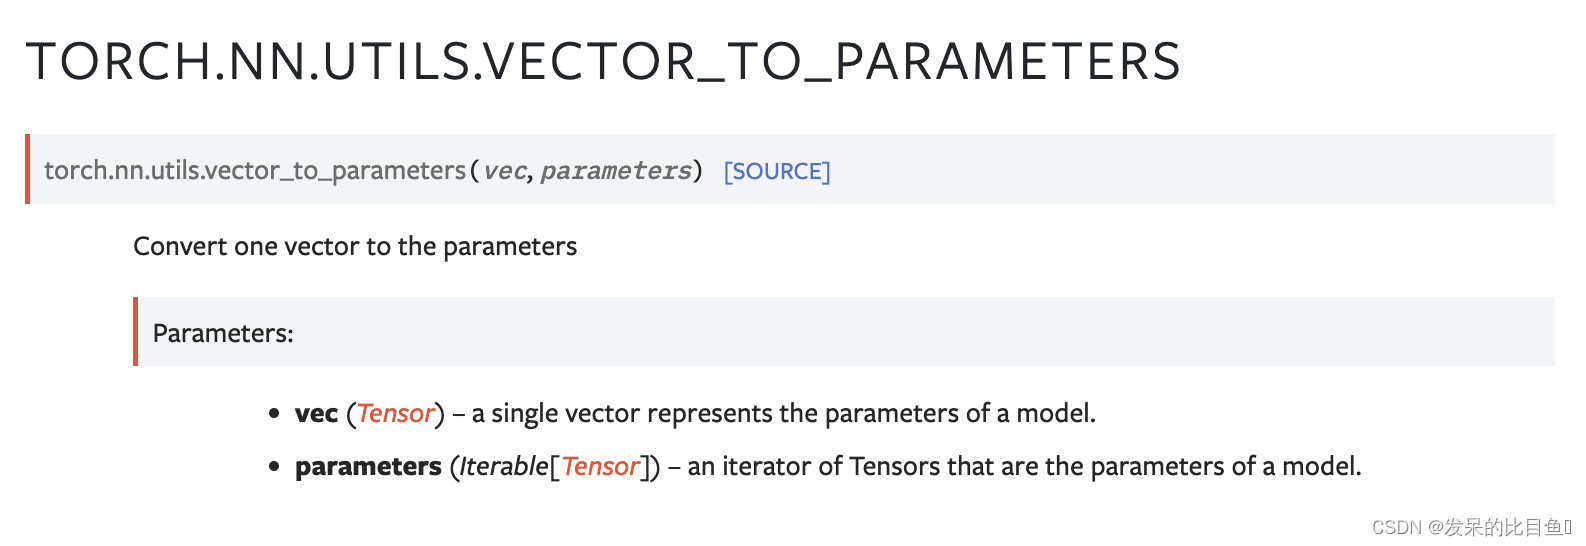Click function name torch.nn.utils.vector_to_parameters in signature
This screenshot has height=546, width=1586.
(255, 171)
